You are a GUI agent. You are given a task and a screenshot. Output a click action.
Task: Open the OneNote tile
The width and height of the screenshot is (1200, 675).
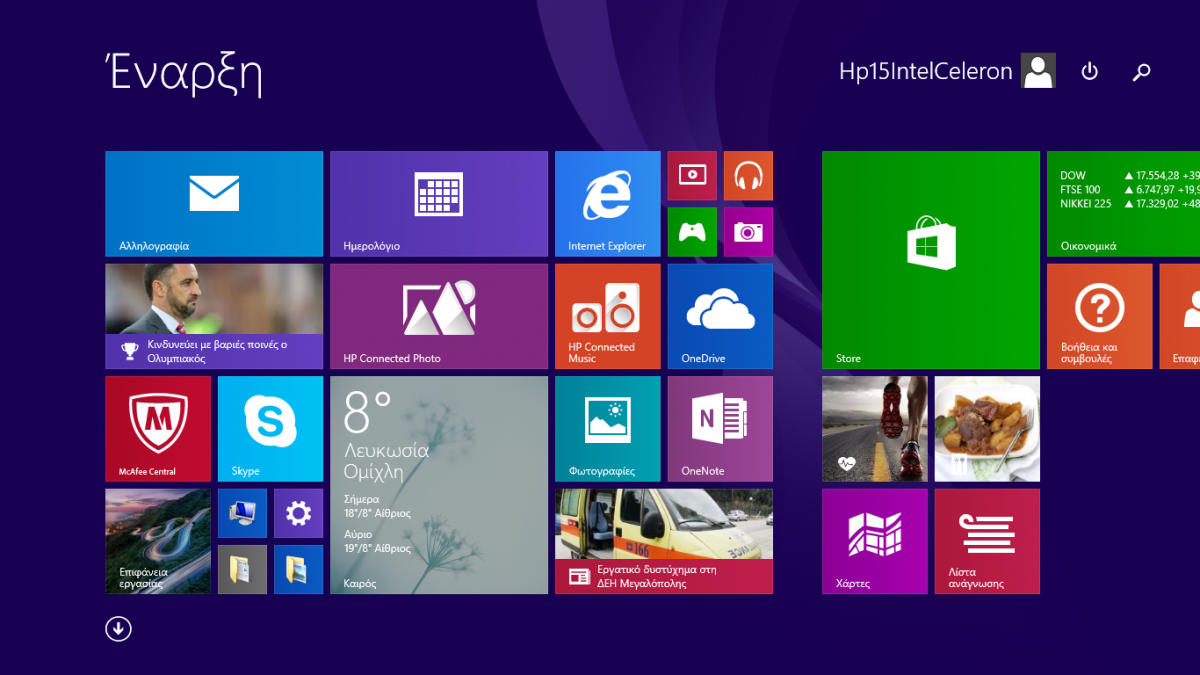[x=720, y=429]
